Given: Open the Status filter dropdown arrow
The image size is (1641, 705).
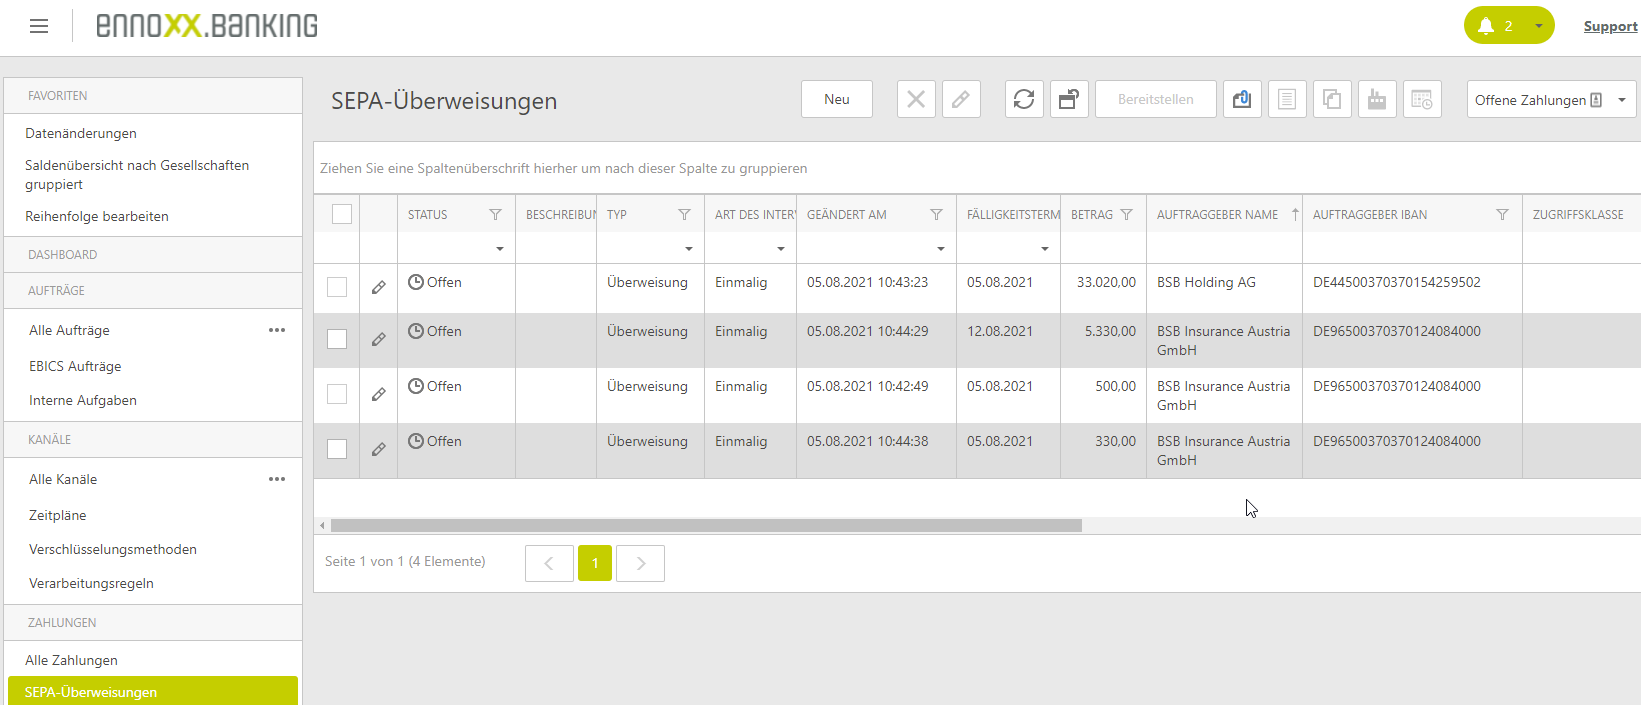Looking at the screenshot, I should click(x=500, y=249).
